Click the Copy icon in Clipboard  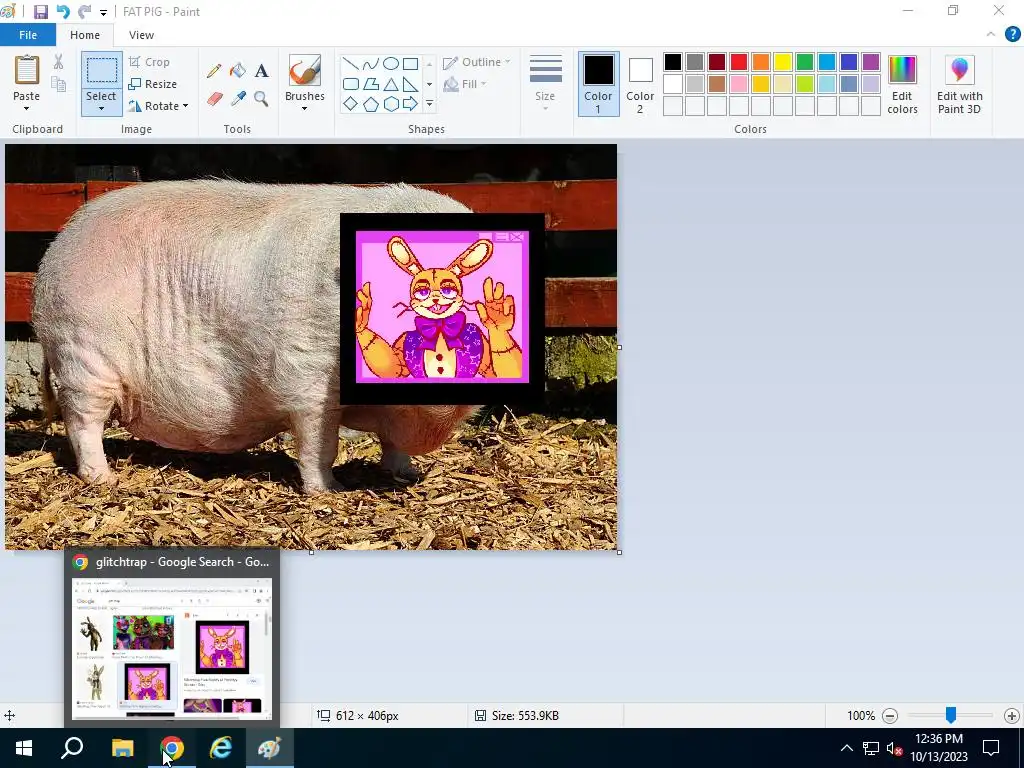coord(59,84)
